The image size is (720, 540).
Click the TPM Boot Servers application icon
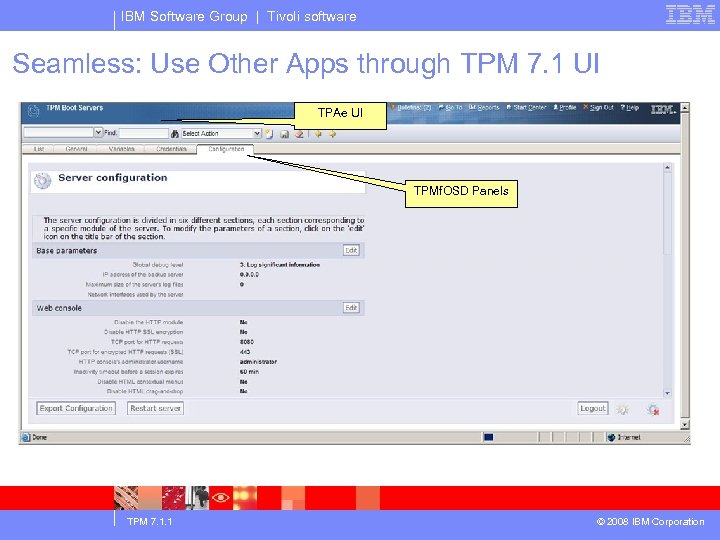tap(34, 111)
